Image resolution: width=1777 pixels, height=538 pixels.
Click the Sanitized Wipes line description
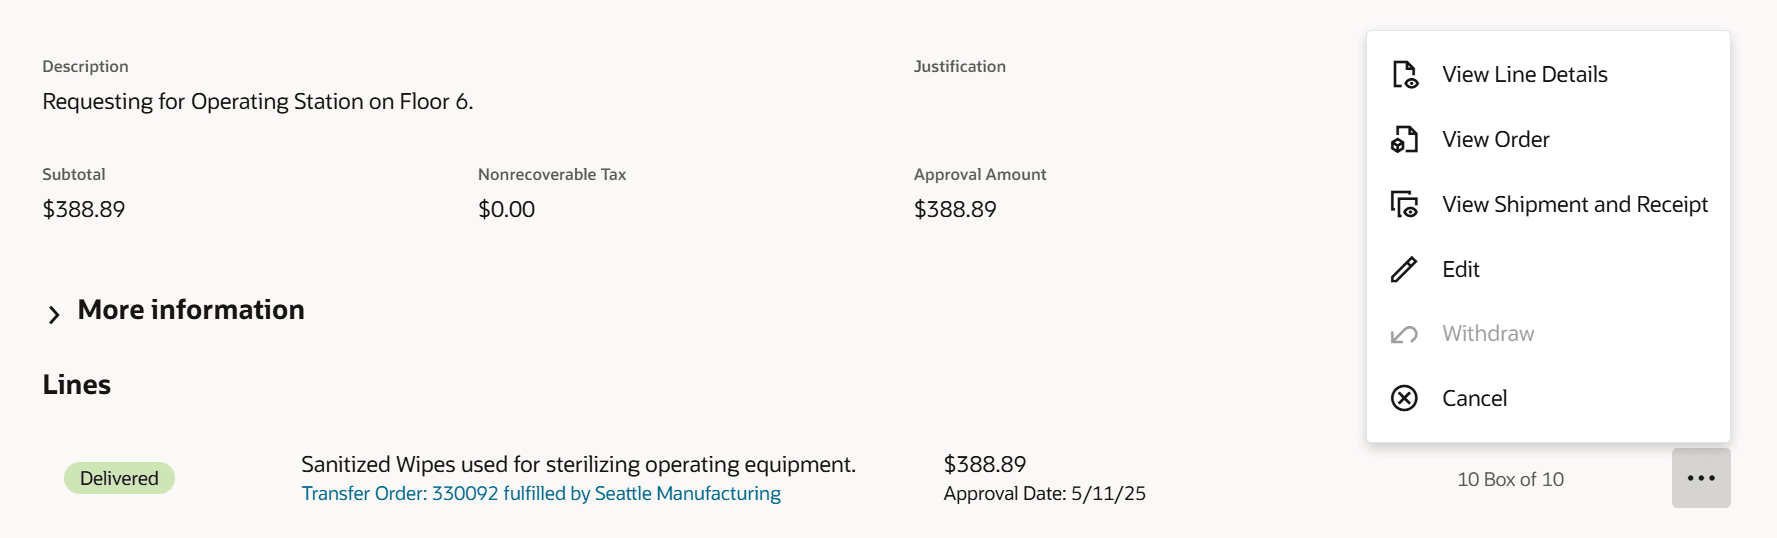(x=578, y=464)
